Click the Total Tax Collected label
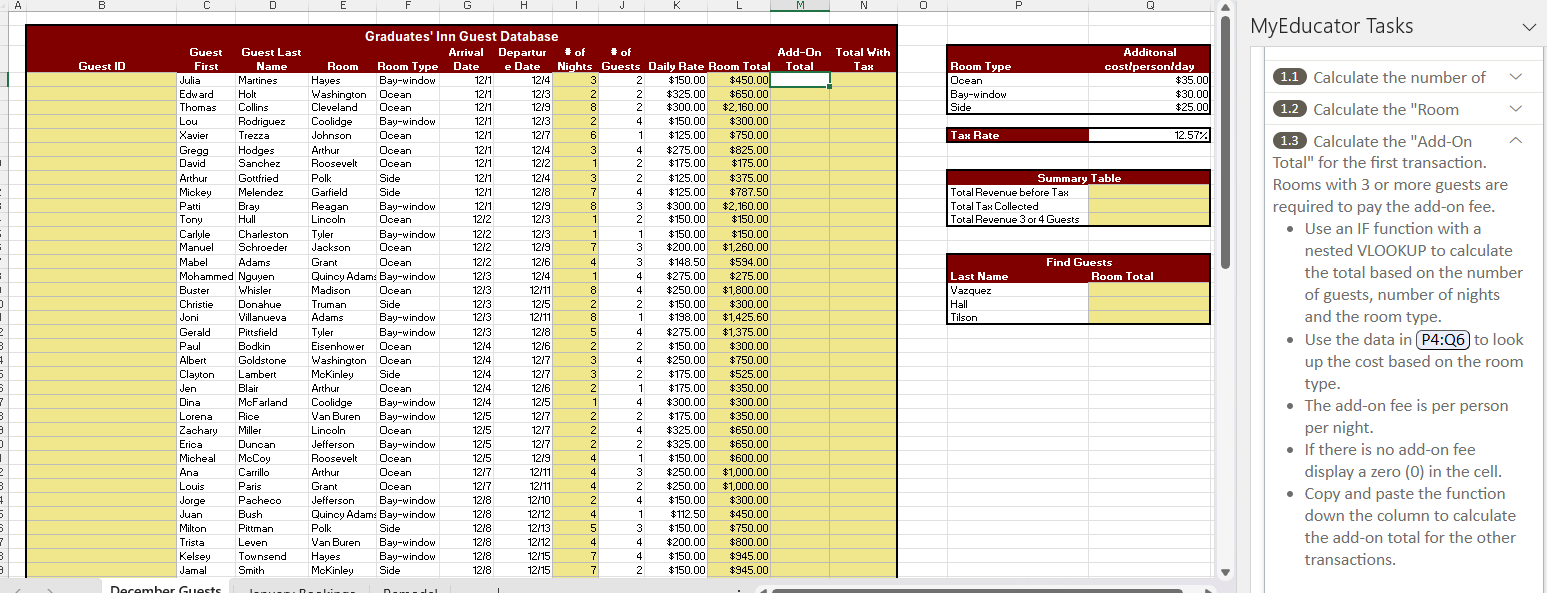This screenshot has width=1547, height=593. point(1017,205)
